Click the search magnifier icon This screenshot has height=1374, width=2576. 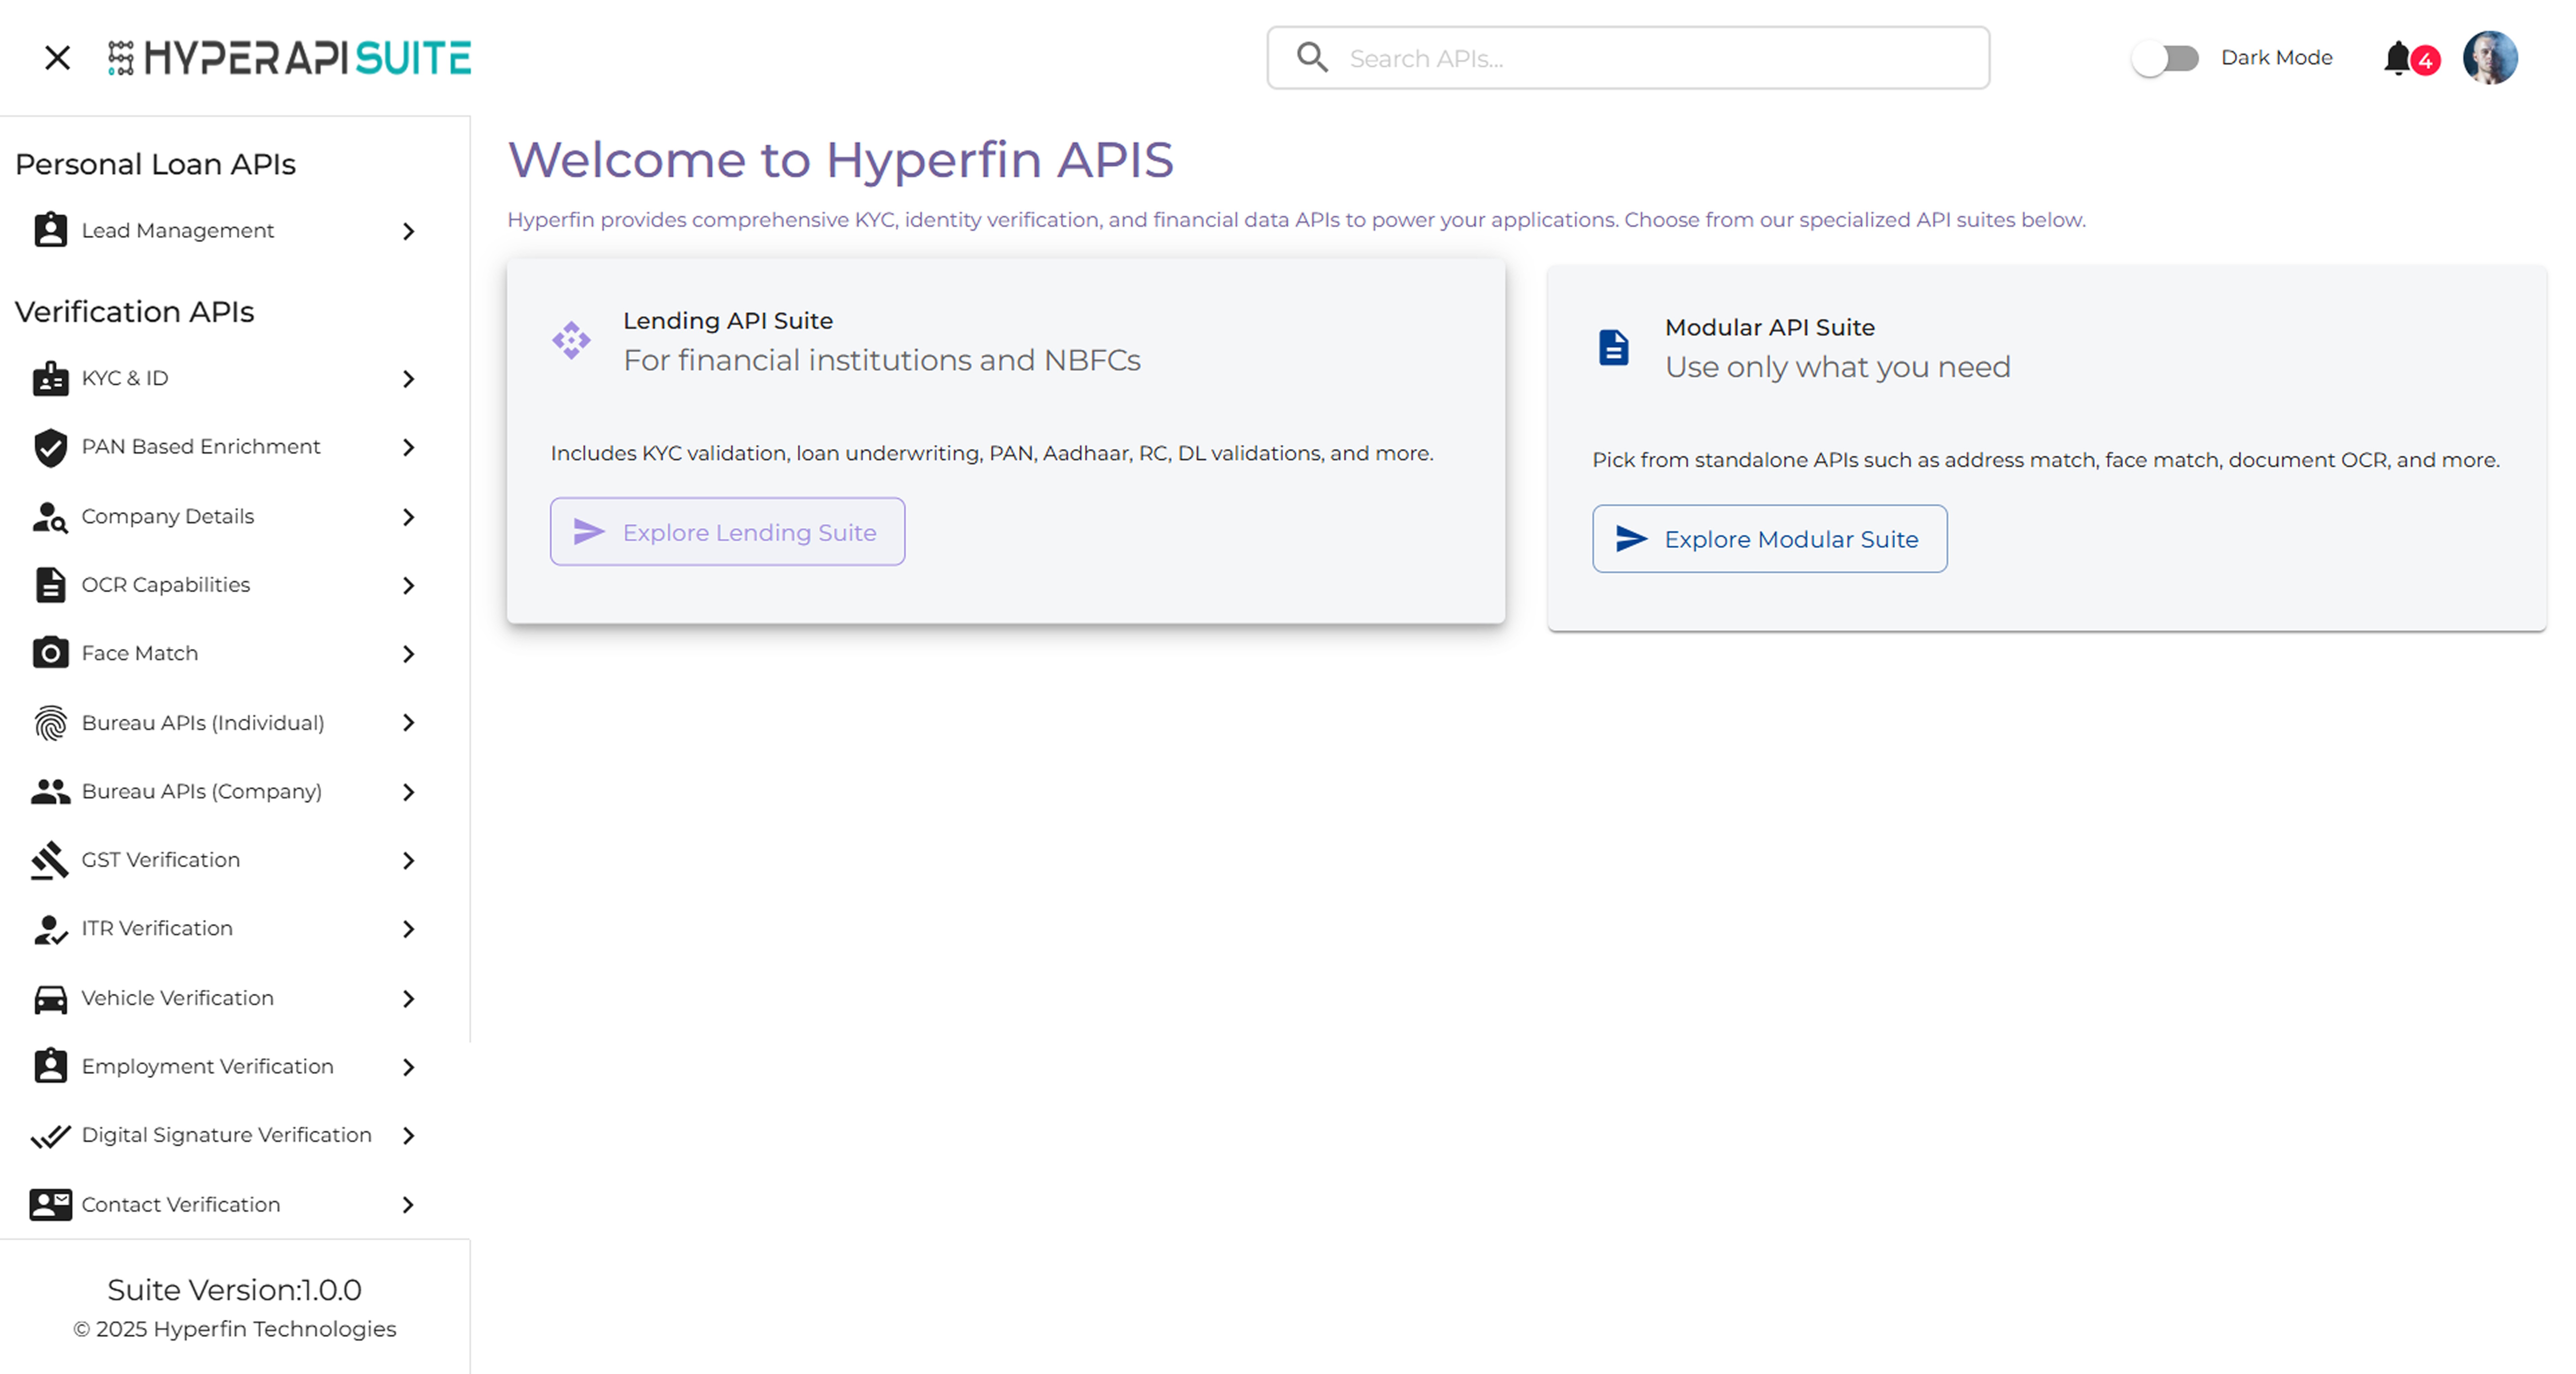tap(1312, 58)
